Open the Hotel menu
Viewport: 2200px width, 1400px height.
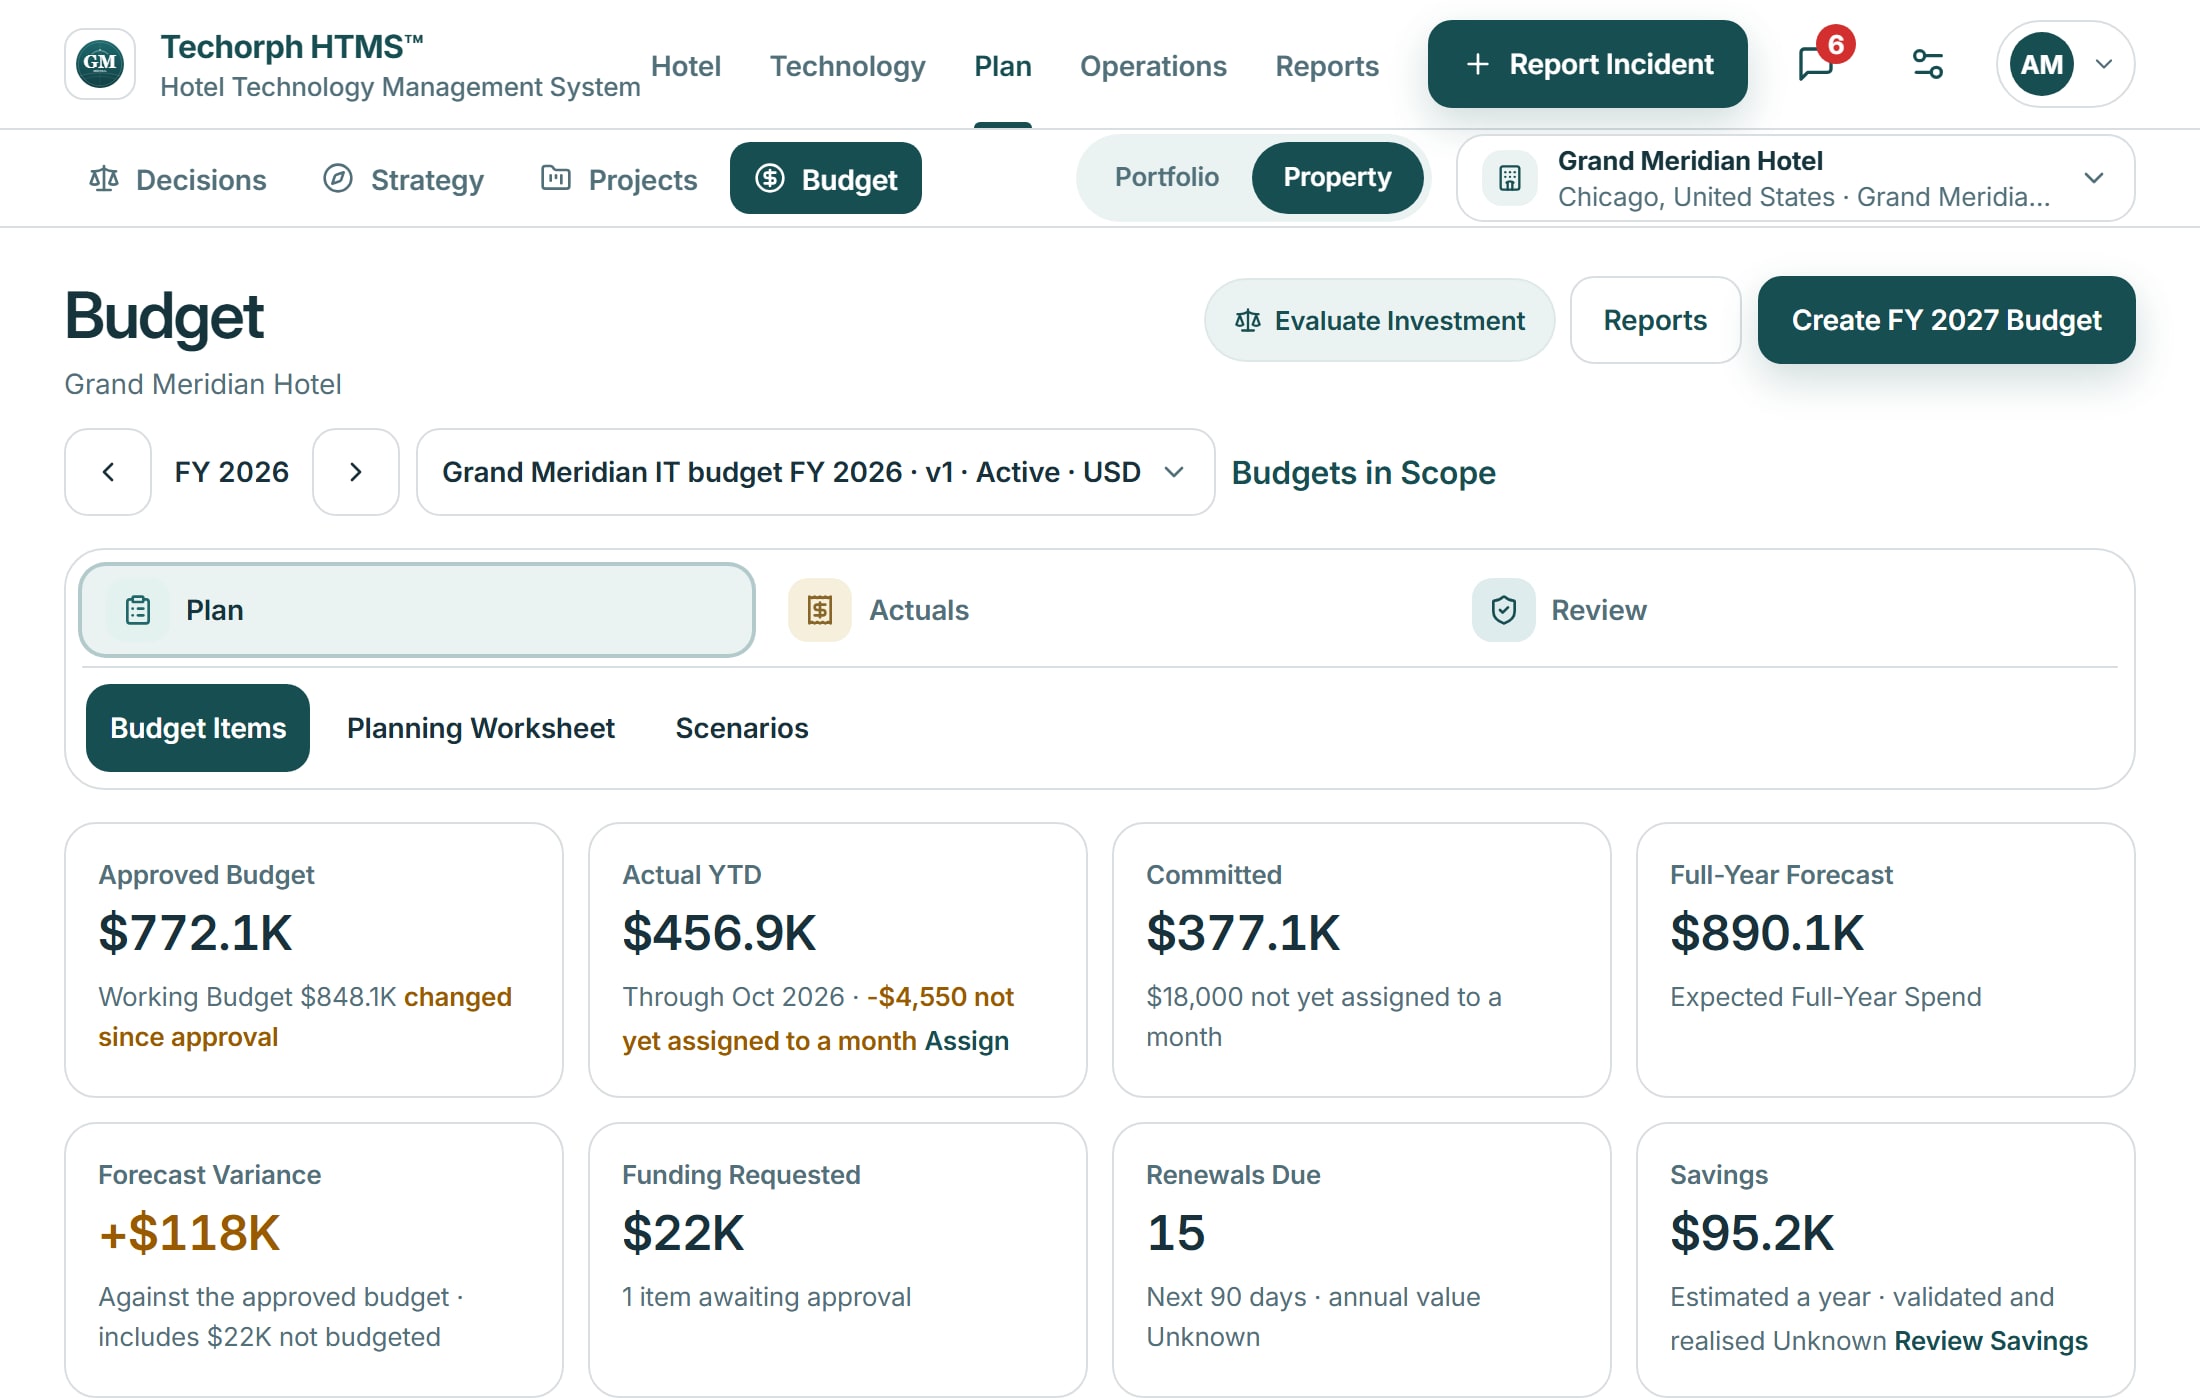(x=685, y=66)
